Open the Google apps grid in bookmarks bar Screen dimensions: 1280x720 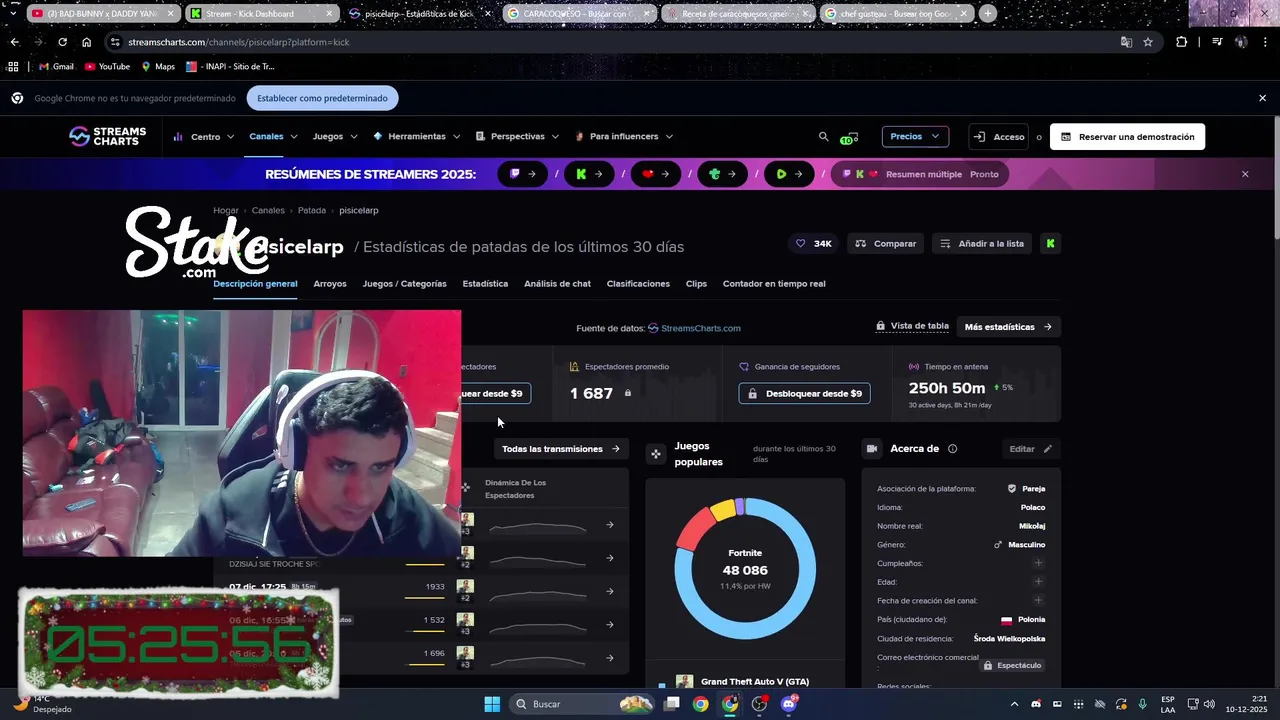(13, 66)
